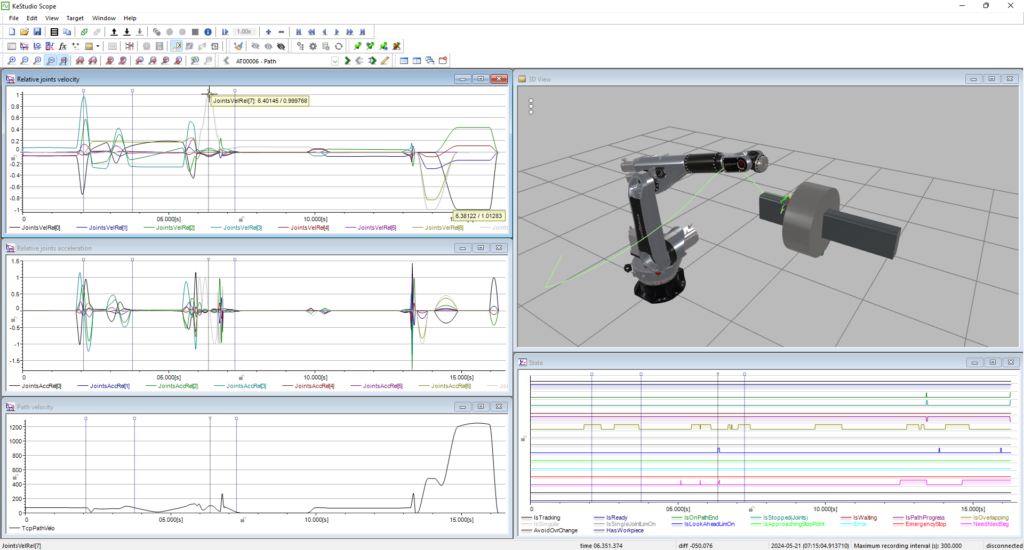Click the cascade windows icon
This screenshot has width=1024, height=550.
click(430, 61)
